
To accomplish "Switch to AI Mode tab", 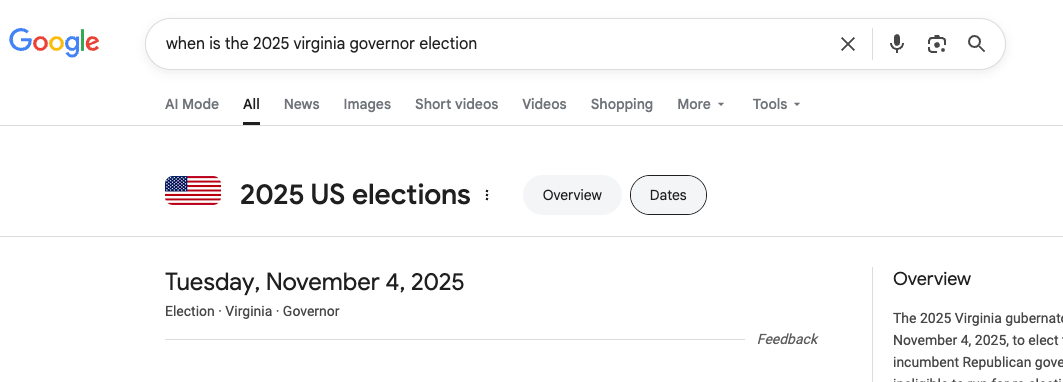I will [192, 104].
